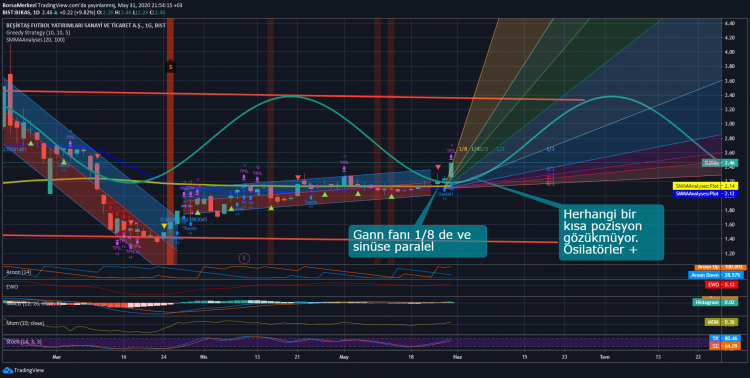
Task: Click the BIST:BJKAS, 1D symbol header
Action: 21,12
